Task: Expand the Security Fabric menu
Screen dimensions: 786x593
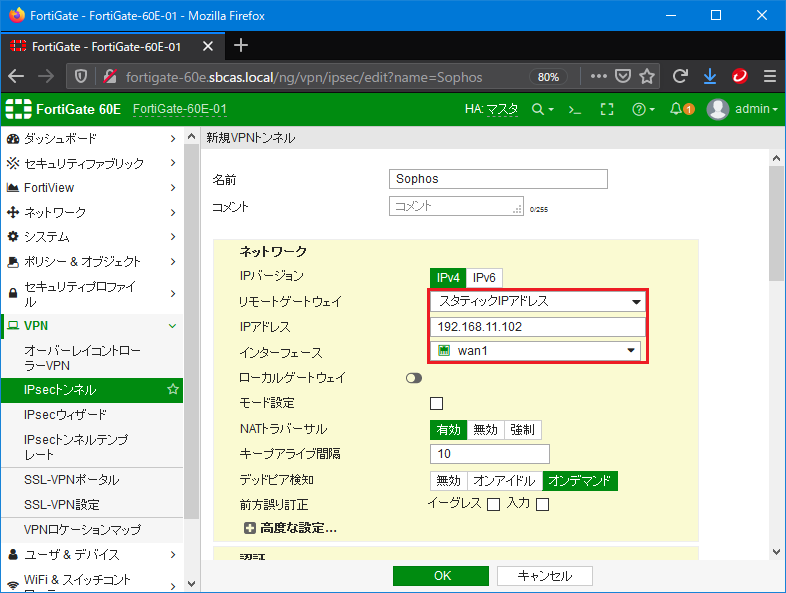Action: 92,163
